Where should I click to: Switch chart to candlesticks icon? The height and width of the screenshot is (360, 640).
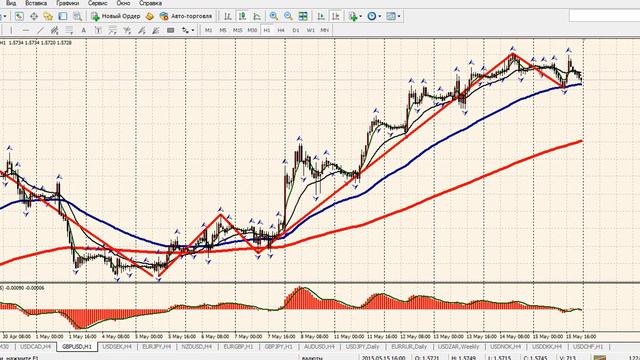click(x=242, y=16)
